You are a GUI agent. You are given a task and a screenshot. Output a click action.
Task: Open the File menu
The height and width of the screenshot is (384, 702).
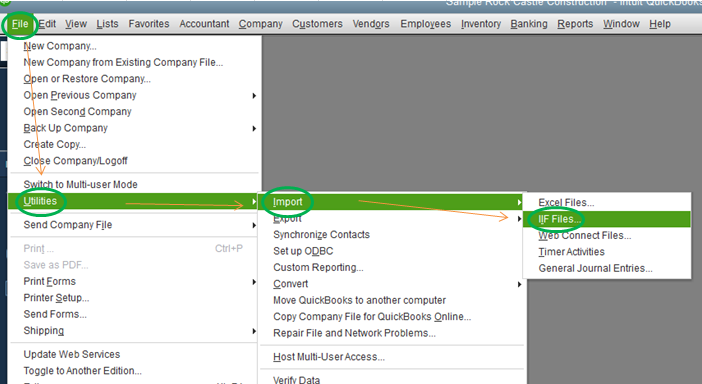20,24
